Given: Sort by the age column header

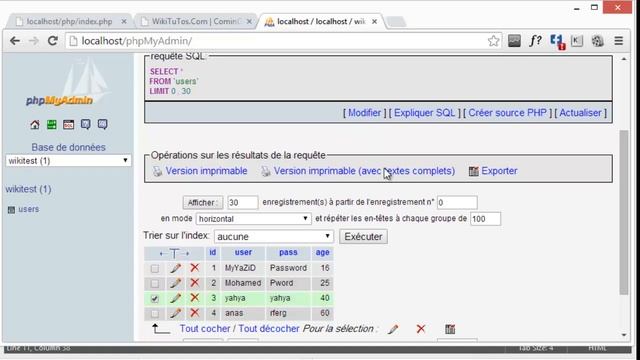Looking at the screenshot, I should 322,252.
